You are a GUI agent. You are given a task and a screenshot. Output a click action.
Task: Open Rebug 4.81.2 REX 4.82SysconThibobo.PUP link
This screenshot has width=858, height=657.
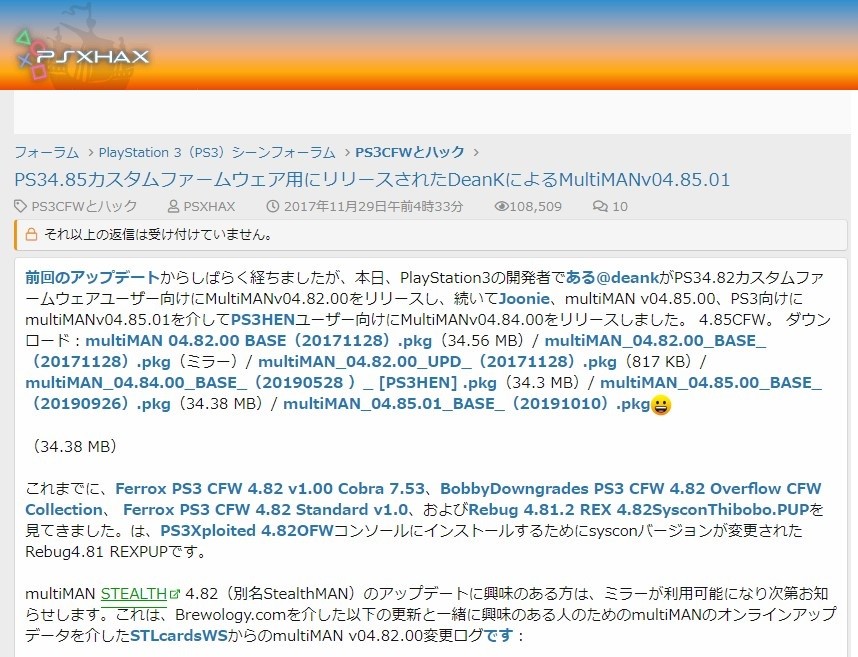639,509
